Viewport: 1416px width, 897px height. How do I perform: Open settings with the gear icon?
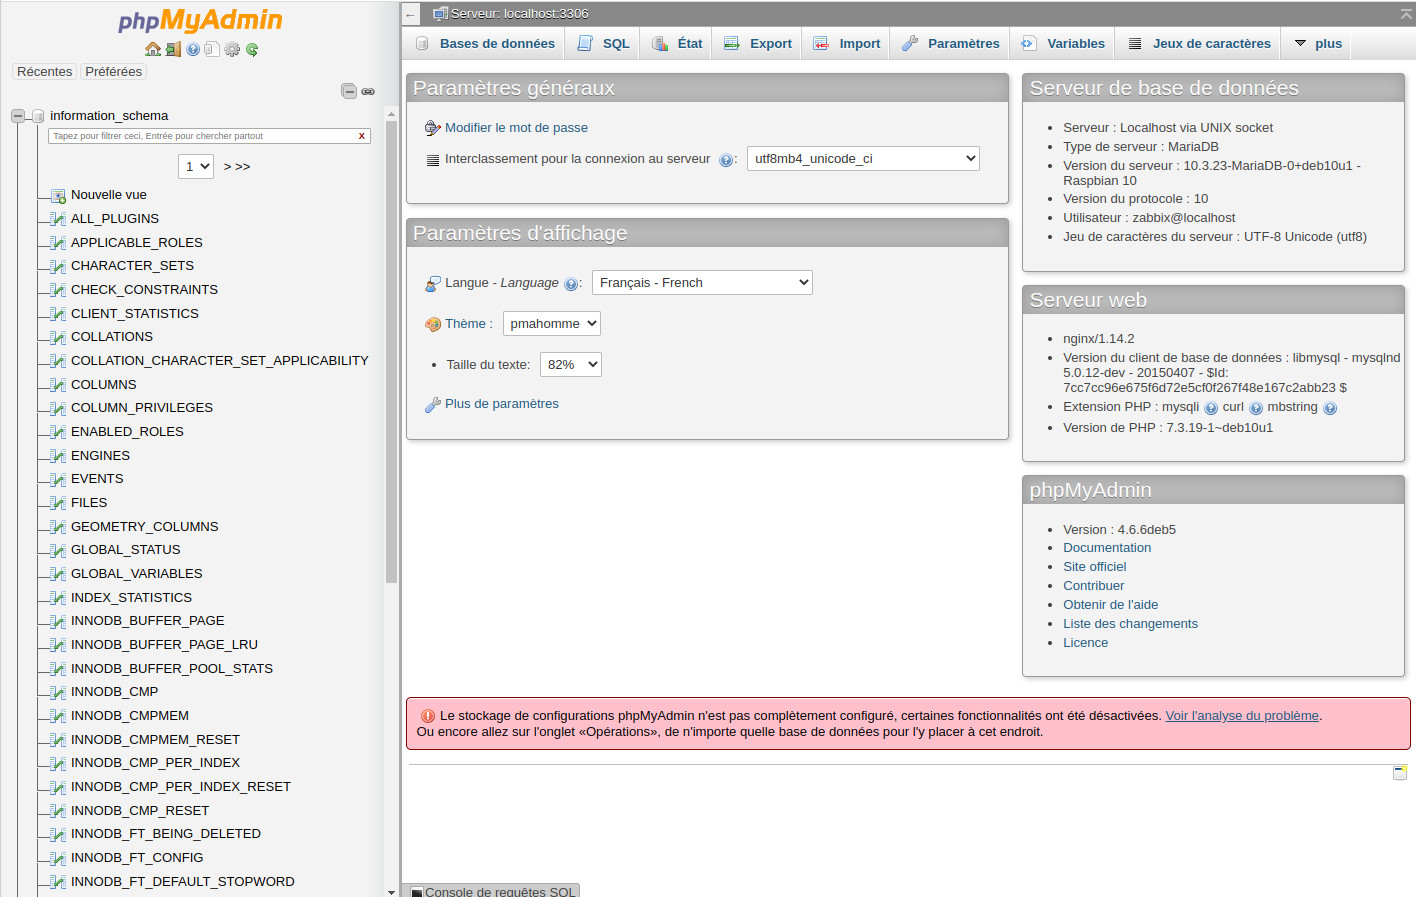[232, 48]
